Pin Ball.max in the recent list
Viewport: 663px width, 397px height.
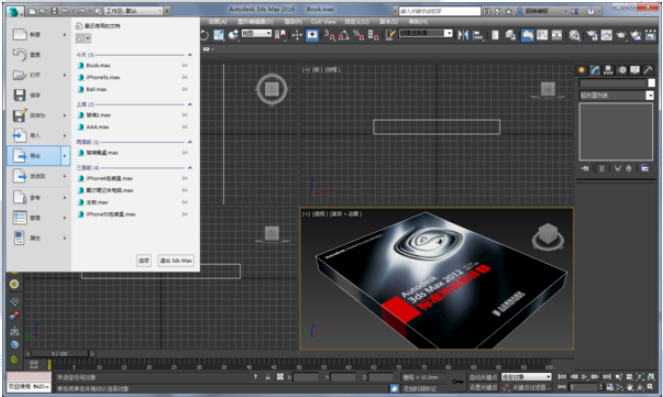tap(185, 89)
